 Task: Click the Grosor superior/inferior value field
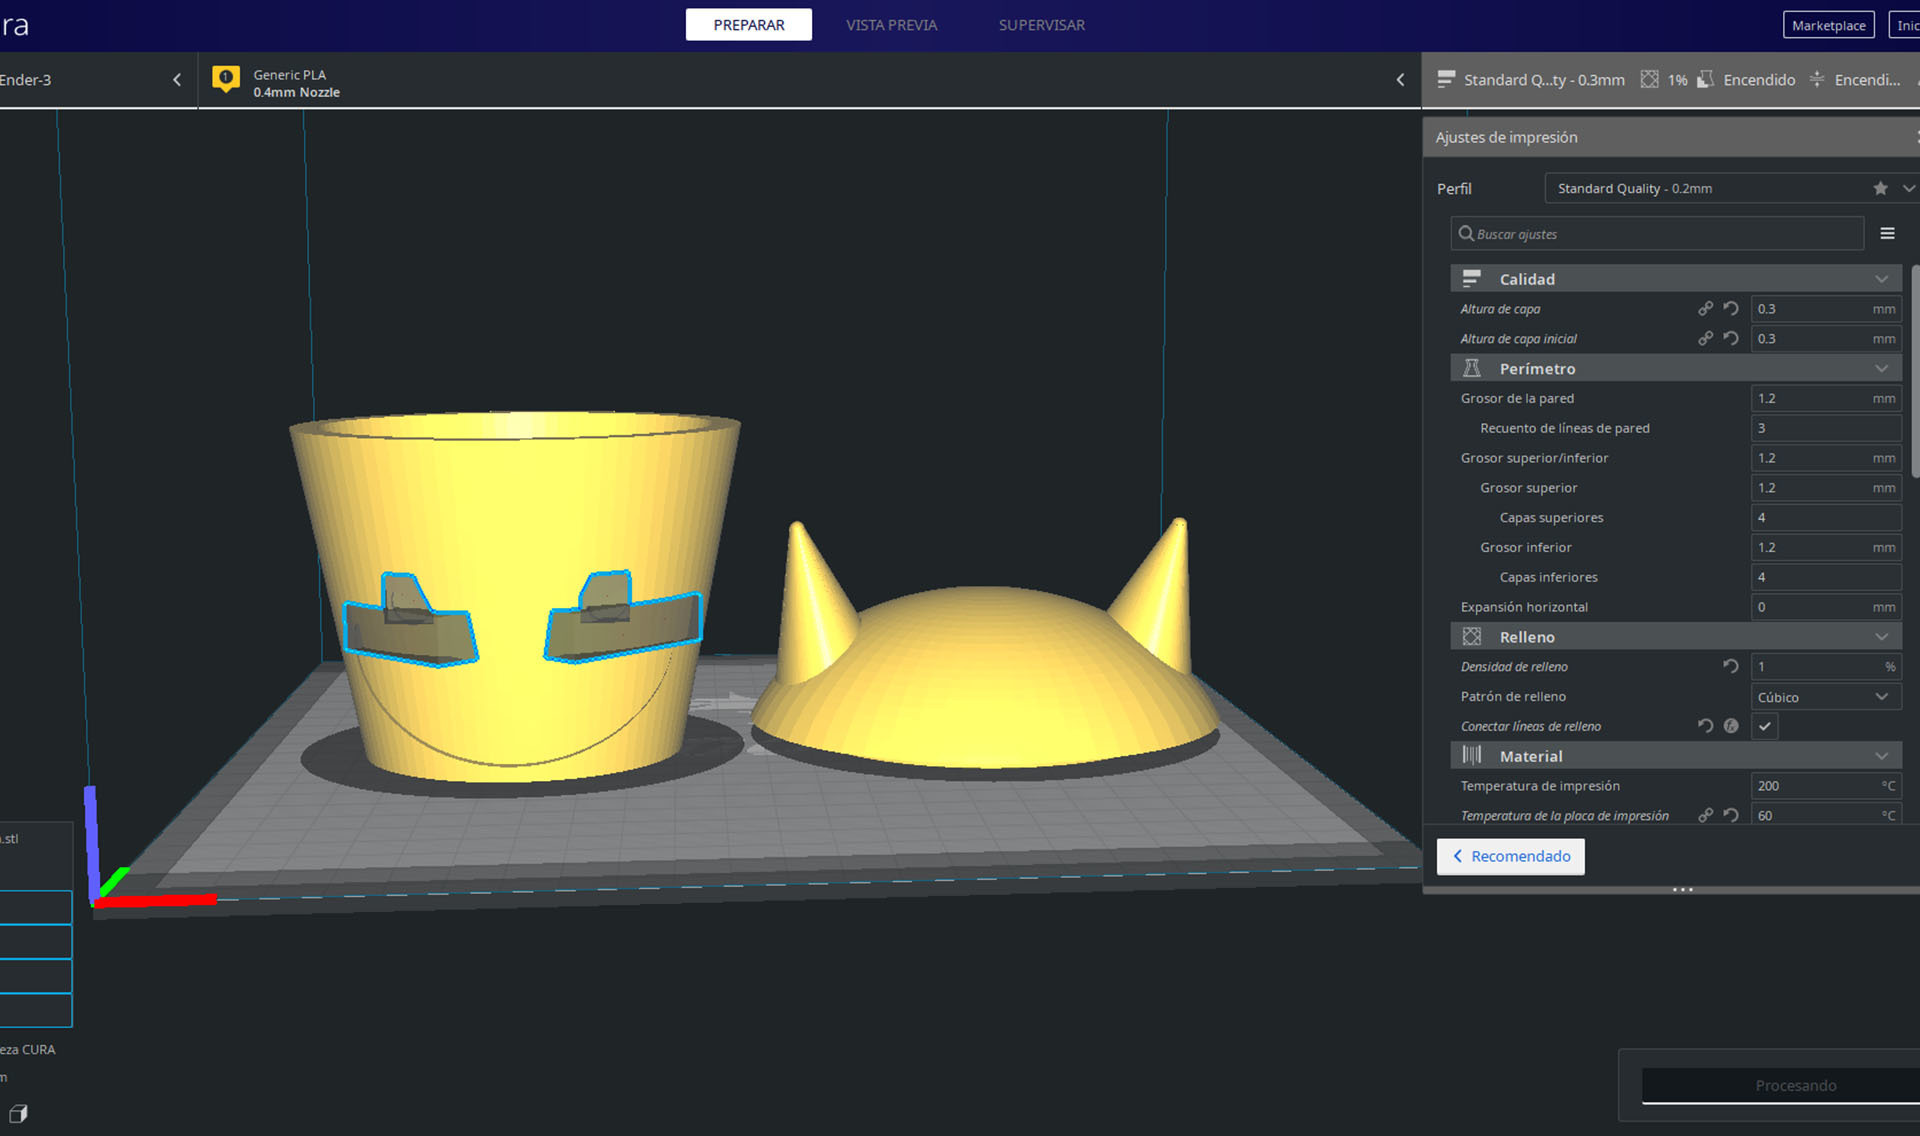(x=1826, y=458)
